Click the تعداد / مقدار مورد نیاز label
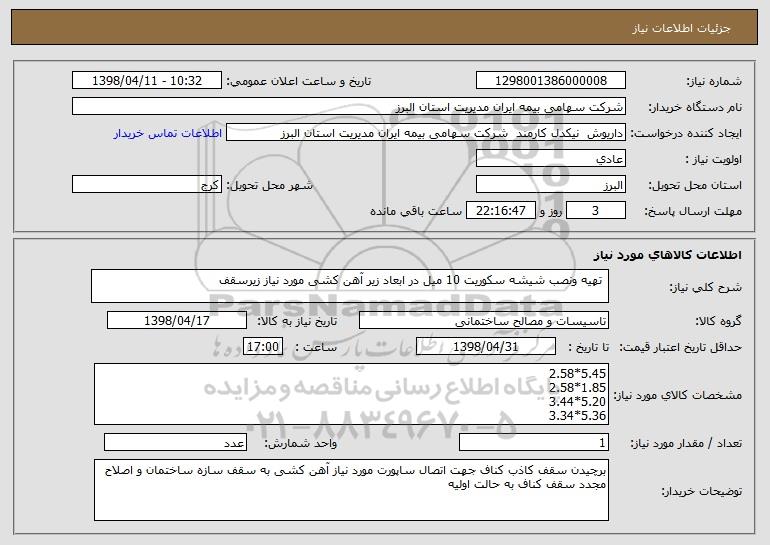Image resolution: width=770 pixels, height=545 pixels. 686,443
